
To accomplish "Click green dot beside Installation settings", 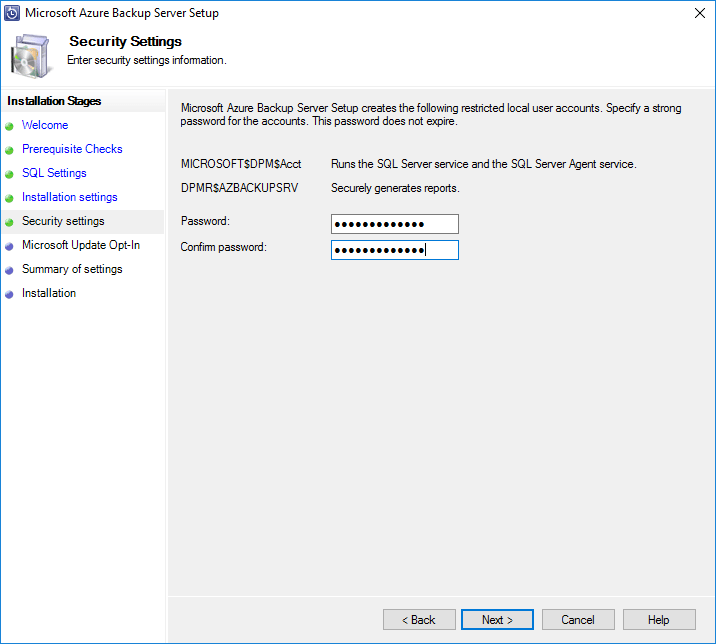I will click(x=9, y=198).
